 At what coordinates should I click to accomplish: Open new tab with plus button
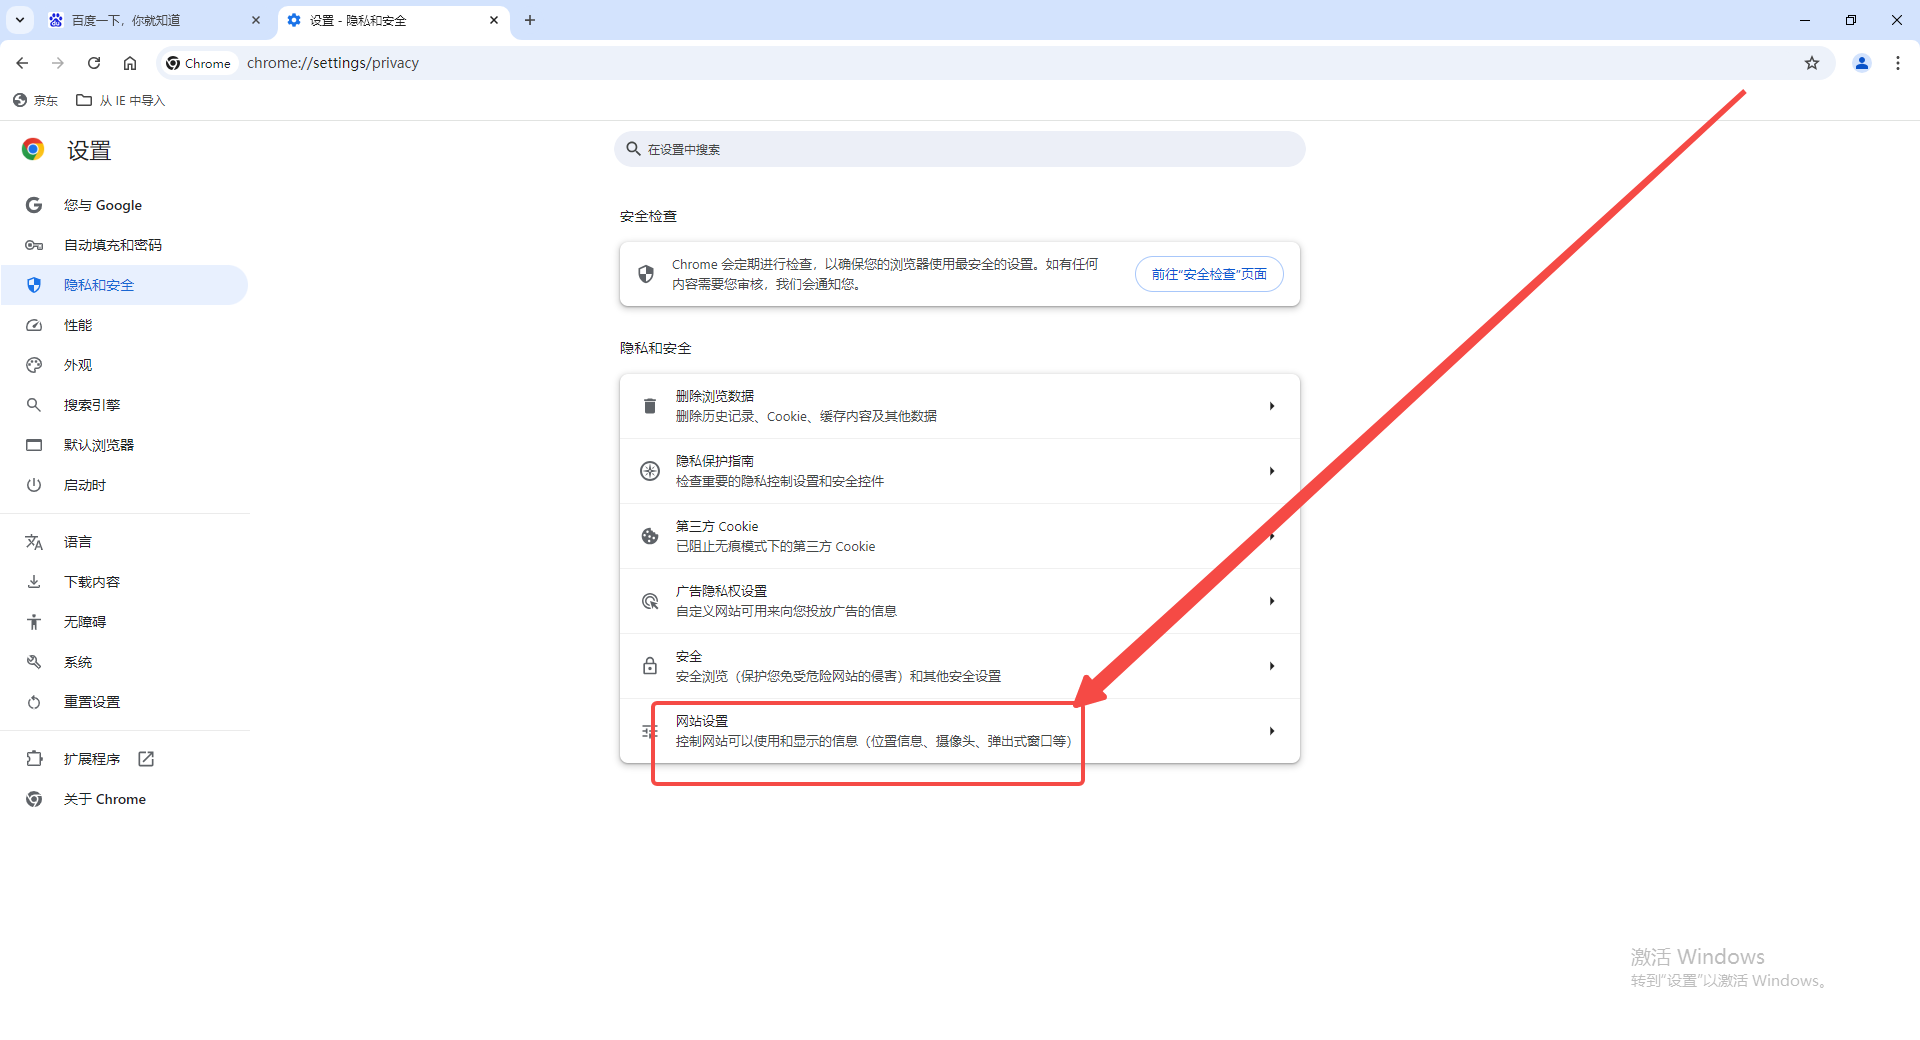(x=530, y=20)
